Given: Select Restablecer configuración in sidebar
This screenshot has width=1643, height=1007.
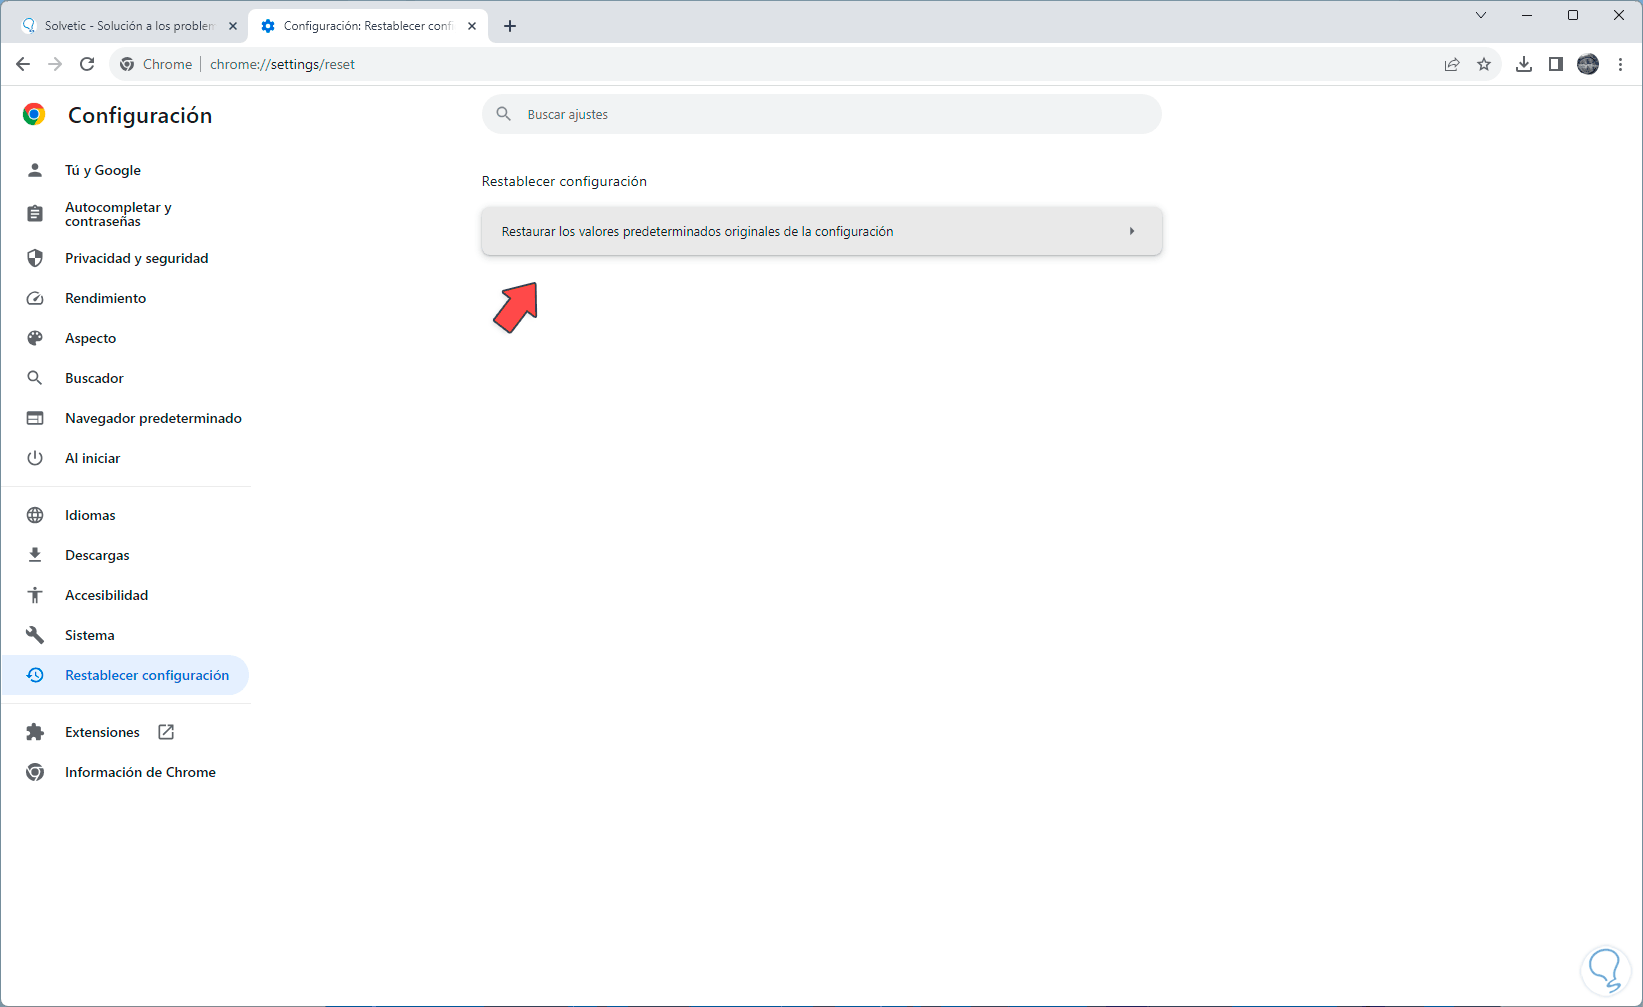Looking at the screenshot, I should coord(125,675).
